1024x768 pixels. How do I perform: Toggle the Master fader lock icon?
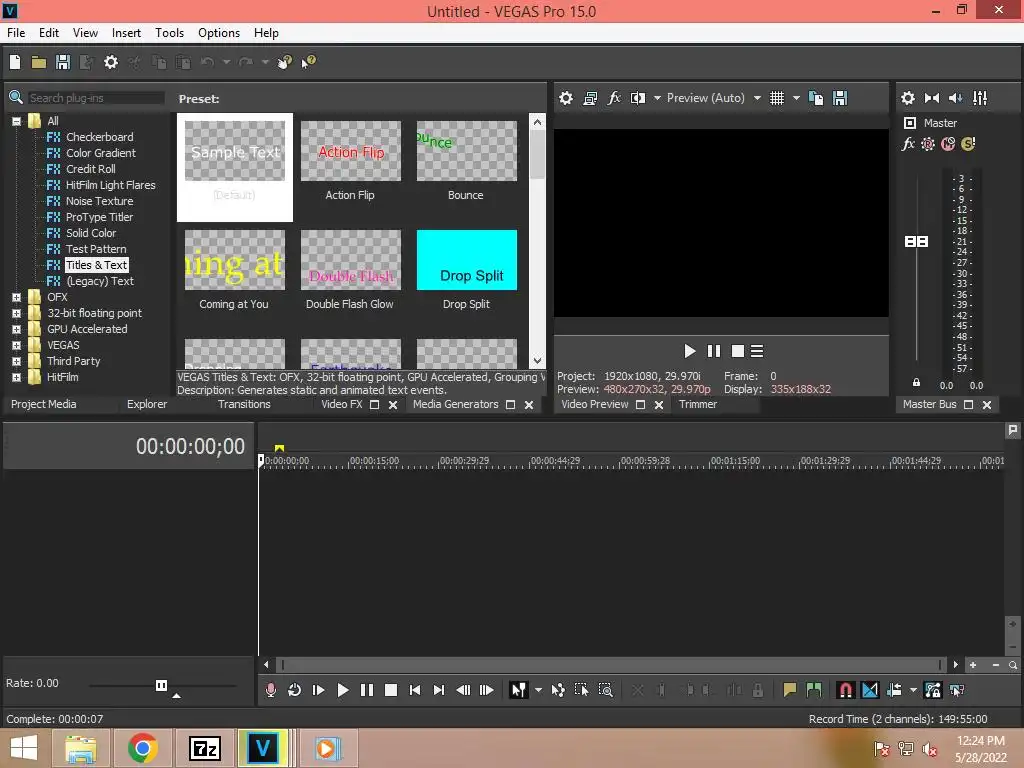[x=916, y=383]
